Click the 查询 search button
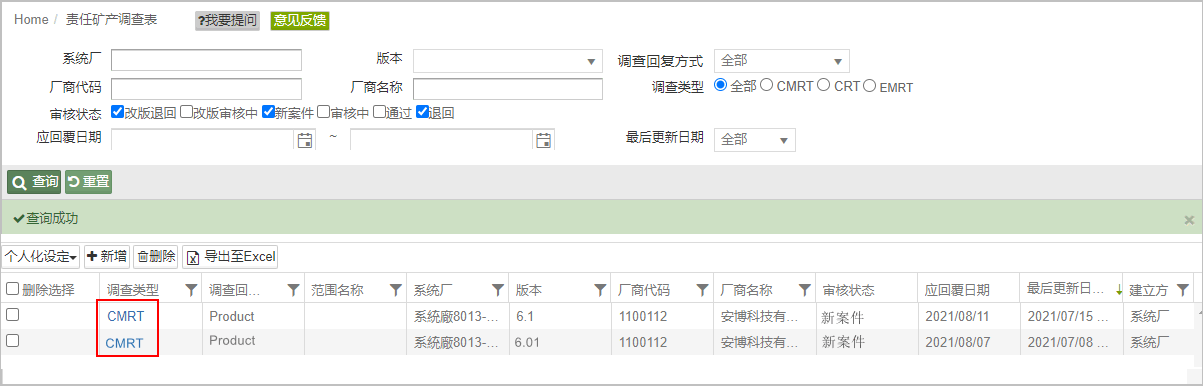Viewport: 1203px width, 386px height. [34, 182]
